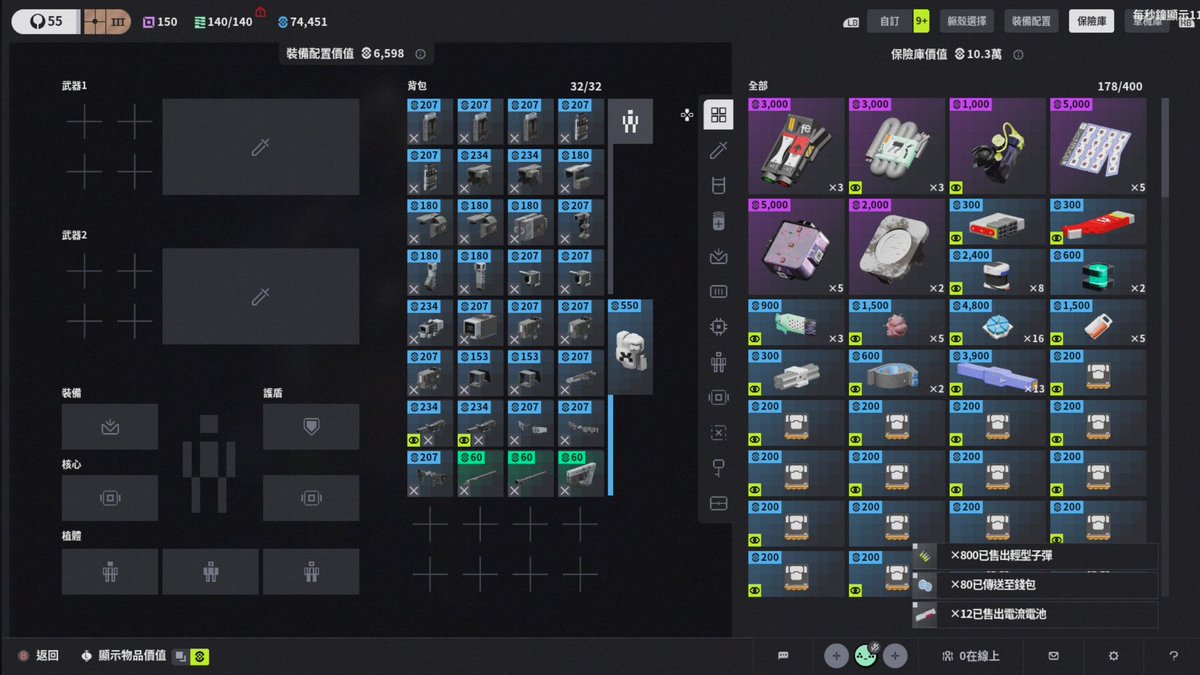1200x675 pixels.
Task: Select the crate filter icon at the list bottom
Action: point(718,503)
